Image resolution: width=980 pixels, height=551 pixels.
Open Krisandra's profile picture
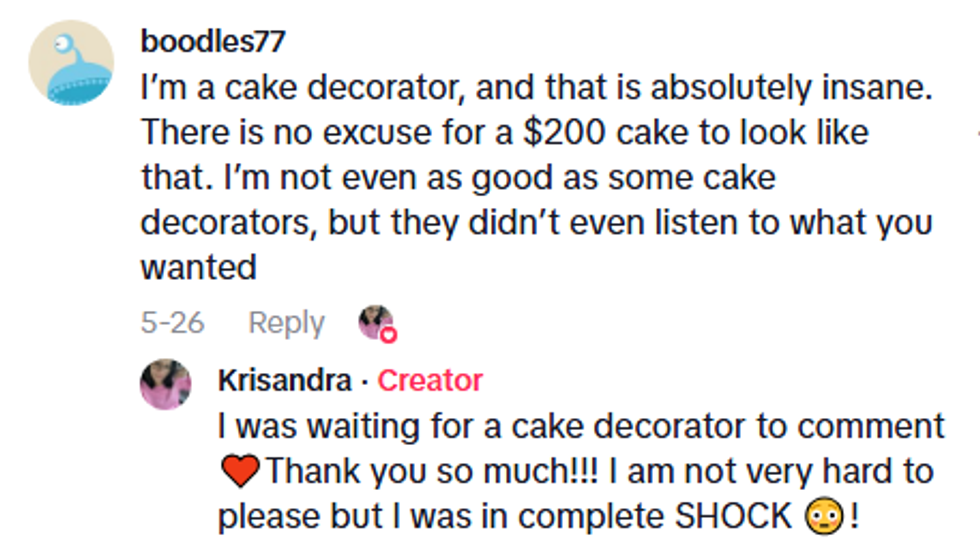point(166,384)
